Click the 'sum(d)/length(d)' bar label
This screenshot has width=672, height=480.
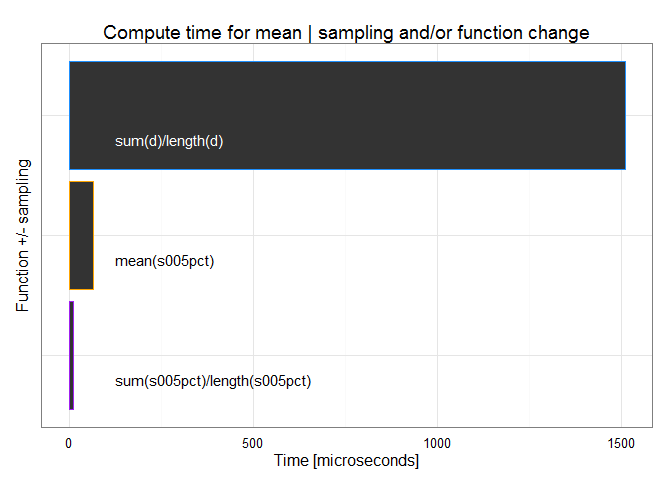pyautogui.click(x=169, y=141)
